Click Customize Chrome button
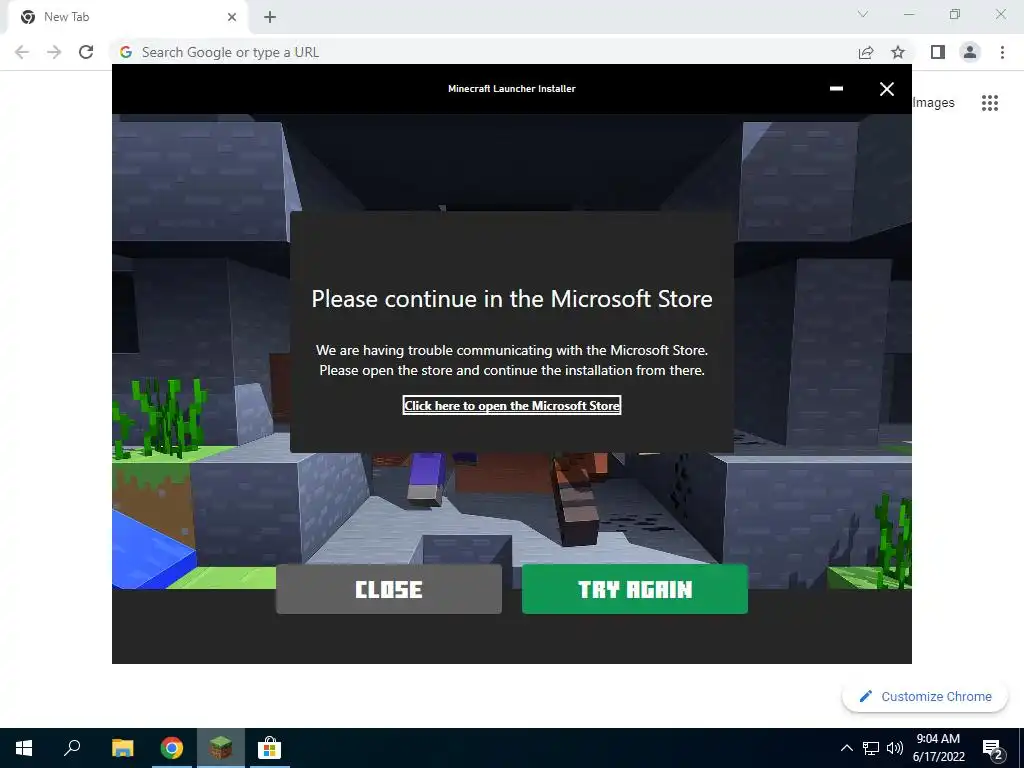Viewport: 1024px width, 768px height. pyautogui.click(x=925, y=697)
